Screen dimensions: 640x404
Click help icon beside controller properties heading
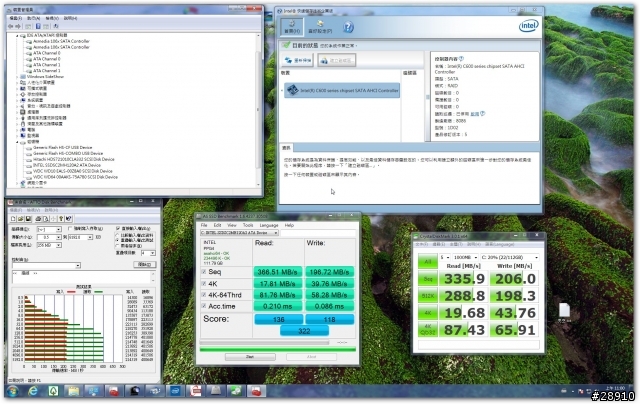coord(461,59)
